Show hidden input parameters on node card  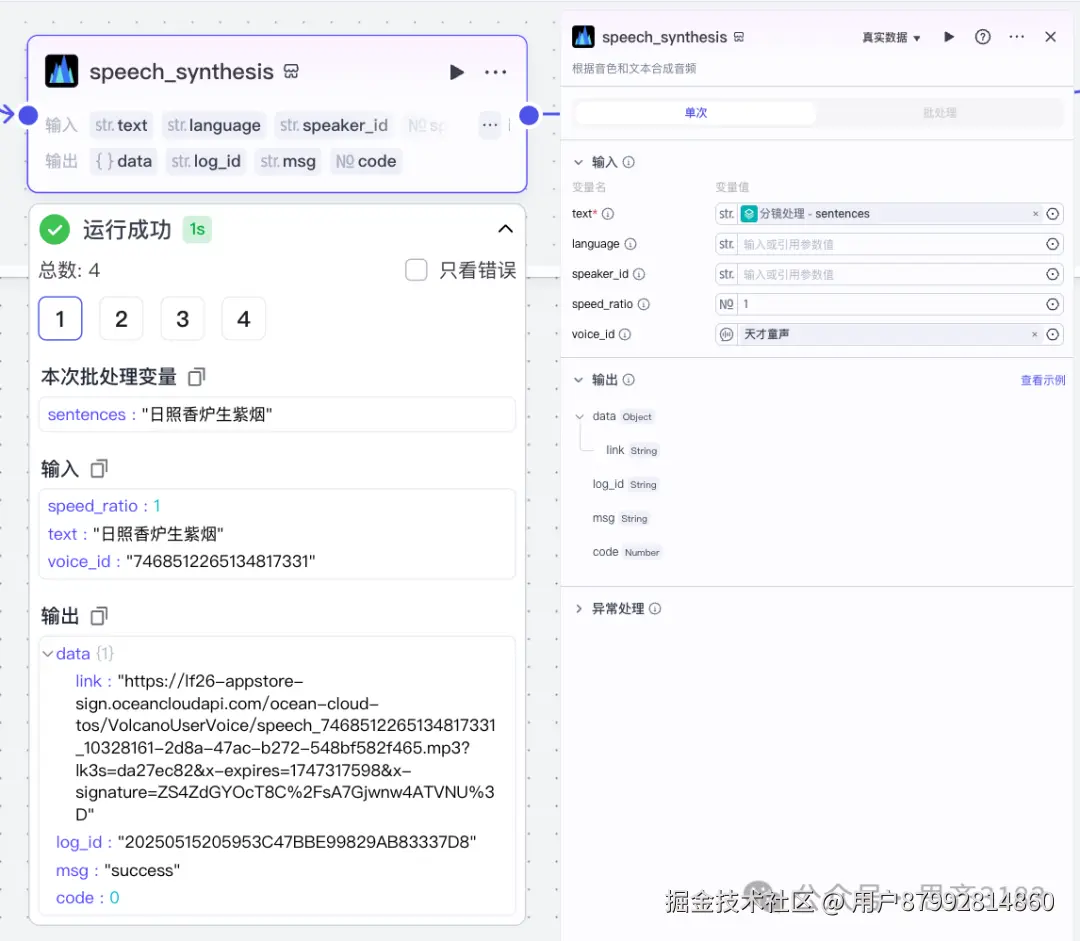click(490, 125)
